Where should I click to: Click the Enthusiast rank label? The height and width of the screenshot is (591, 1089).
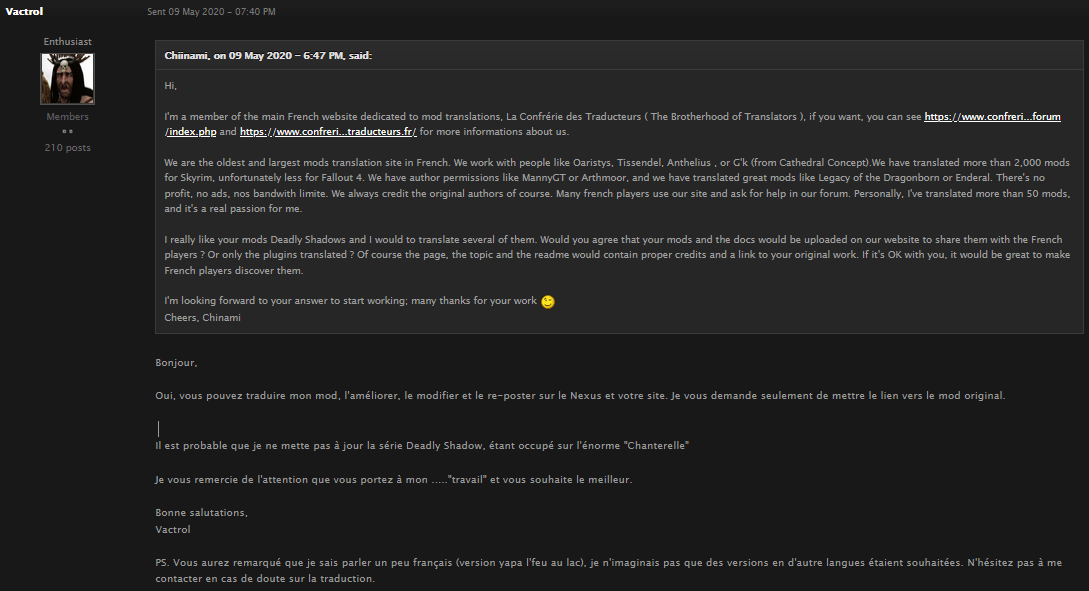point(67,41)
